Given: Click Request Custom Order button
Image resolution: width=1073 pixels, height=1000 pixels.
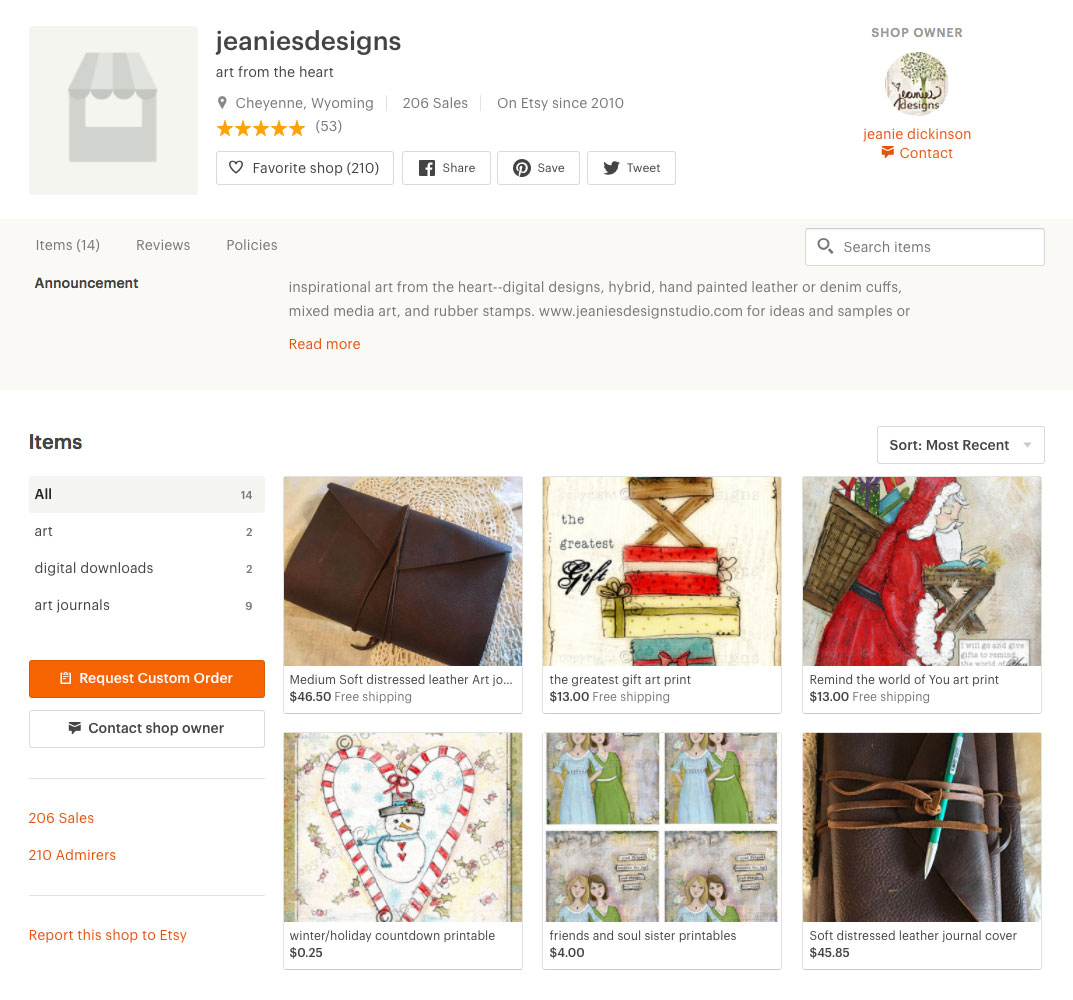Looking at the screenshot, I should pyautogui.click(x=146, y=678).
